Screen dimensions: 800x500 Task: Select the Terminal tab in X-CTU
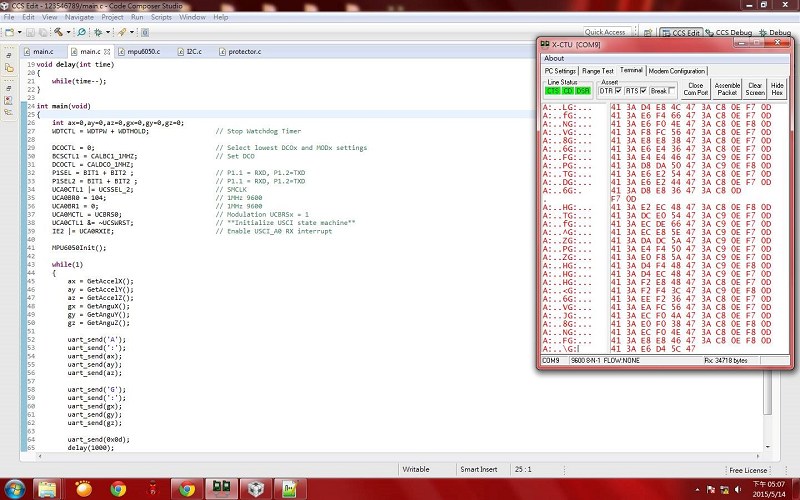pyautogui.click(x=631, y=70)
